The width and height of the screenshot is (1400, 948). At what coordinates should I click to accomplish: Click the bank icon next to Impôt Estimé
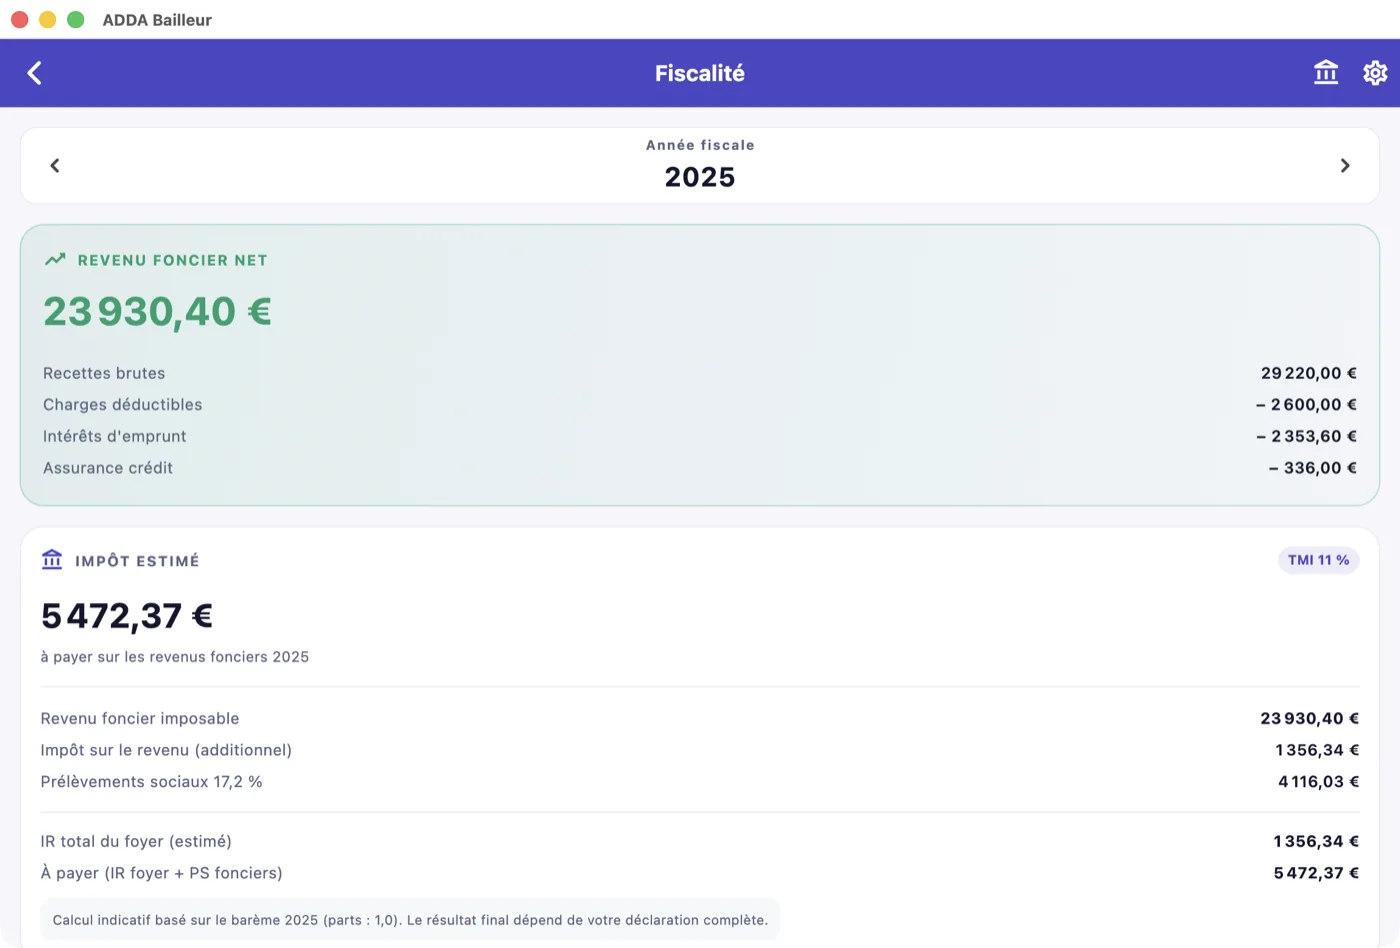[52, 560]
